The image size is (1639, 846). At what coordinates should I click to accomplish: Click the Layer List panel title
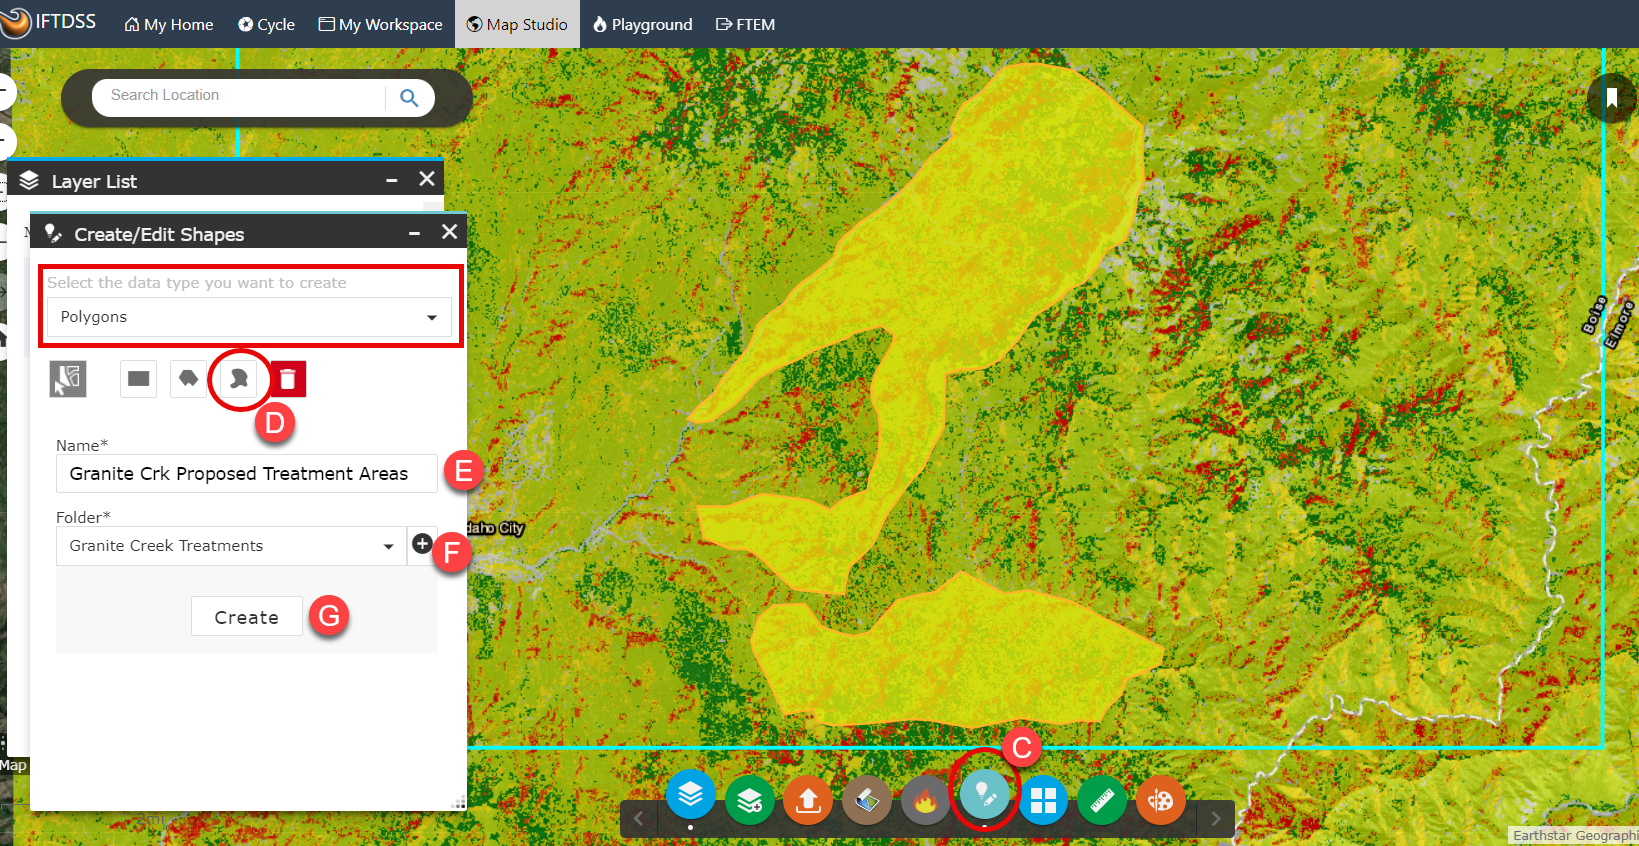pyautogui.click(x=94, y=181)
